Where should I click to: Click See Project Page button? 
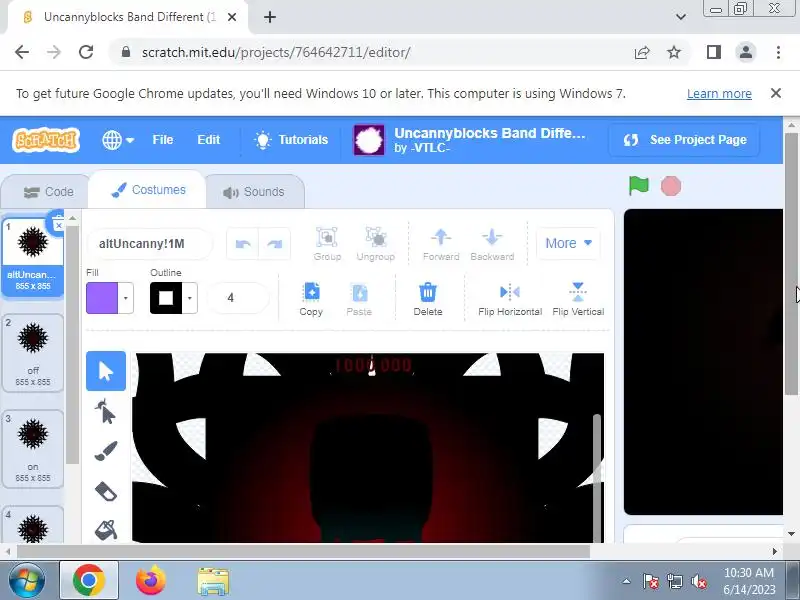(x=684, y=140)
